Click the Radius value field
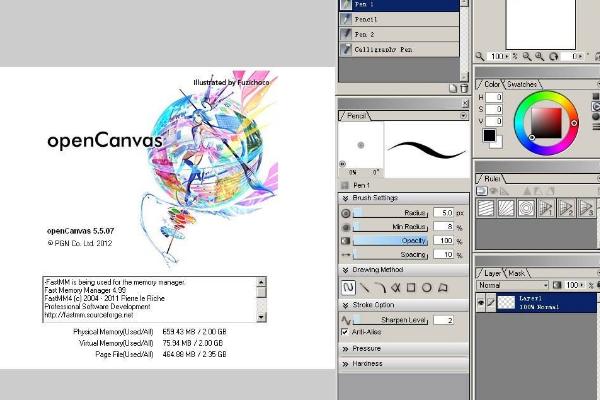 pos(443,213)
